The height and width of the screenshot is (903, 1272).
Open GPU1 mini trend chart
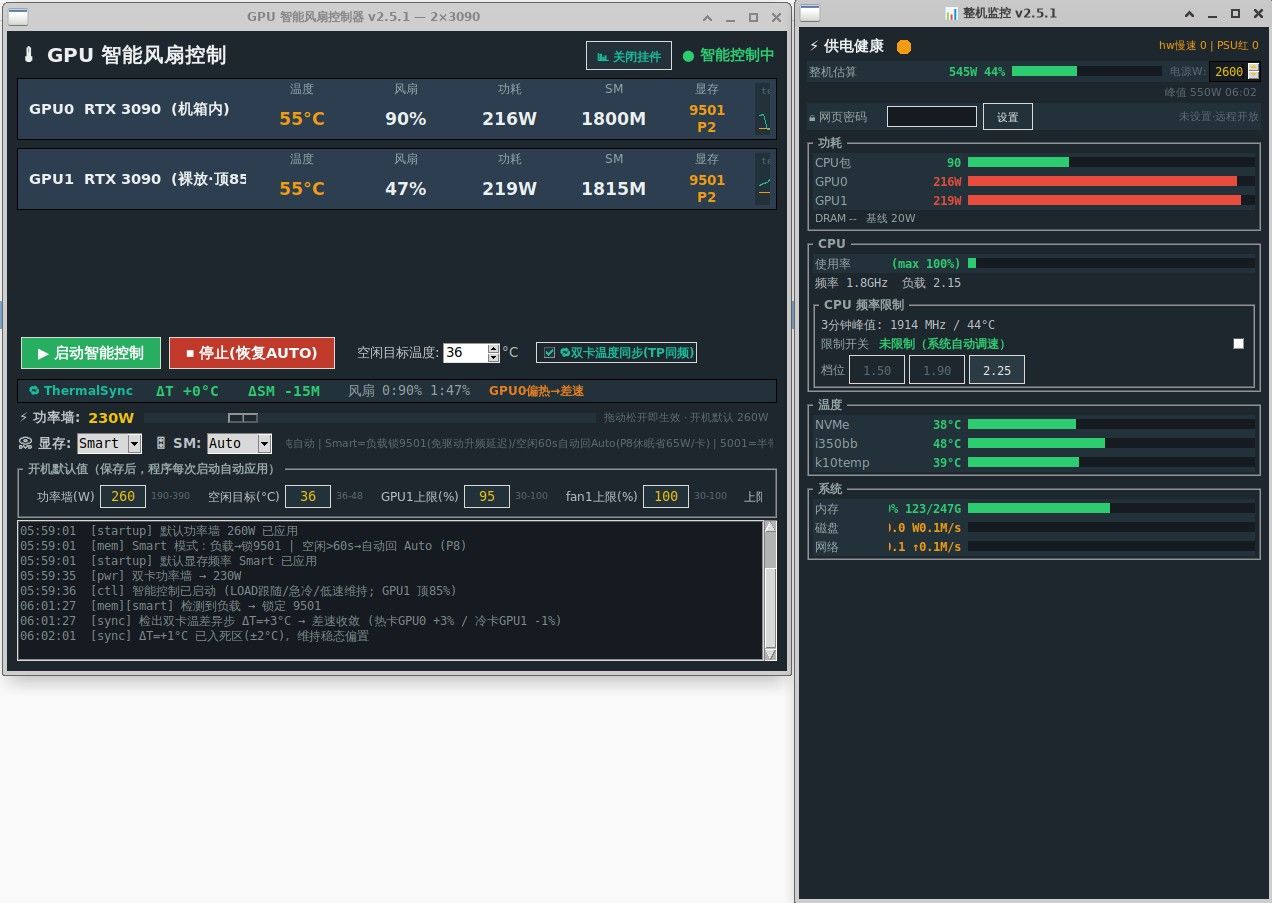[765, 179]
